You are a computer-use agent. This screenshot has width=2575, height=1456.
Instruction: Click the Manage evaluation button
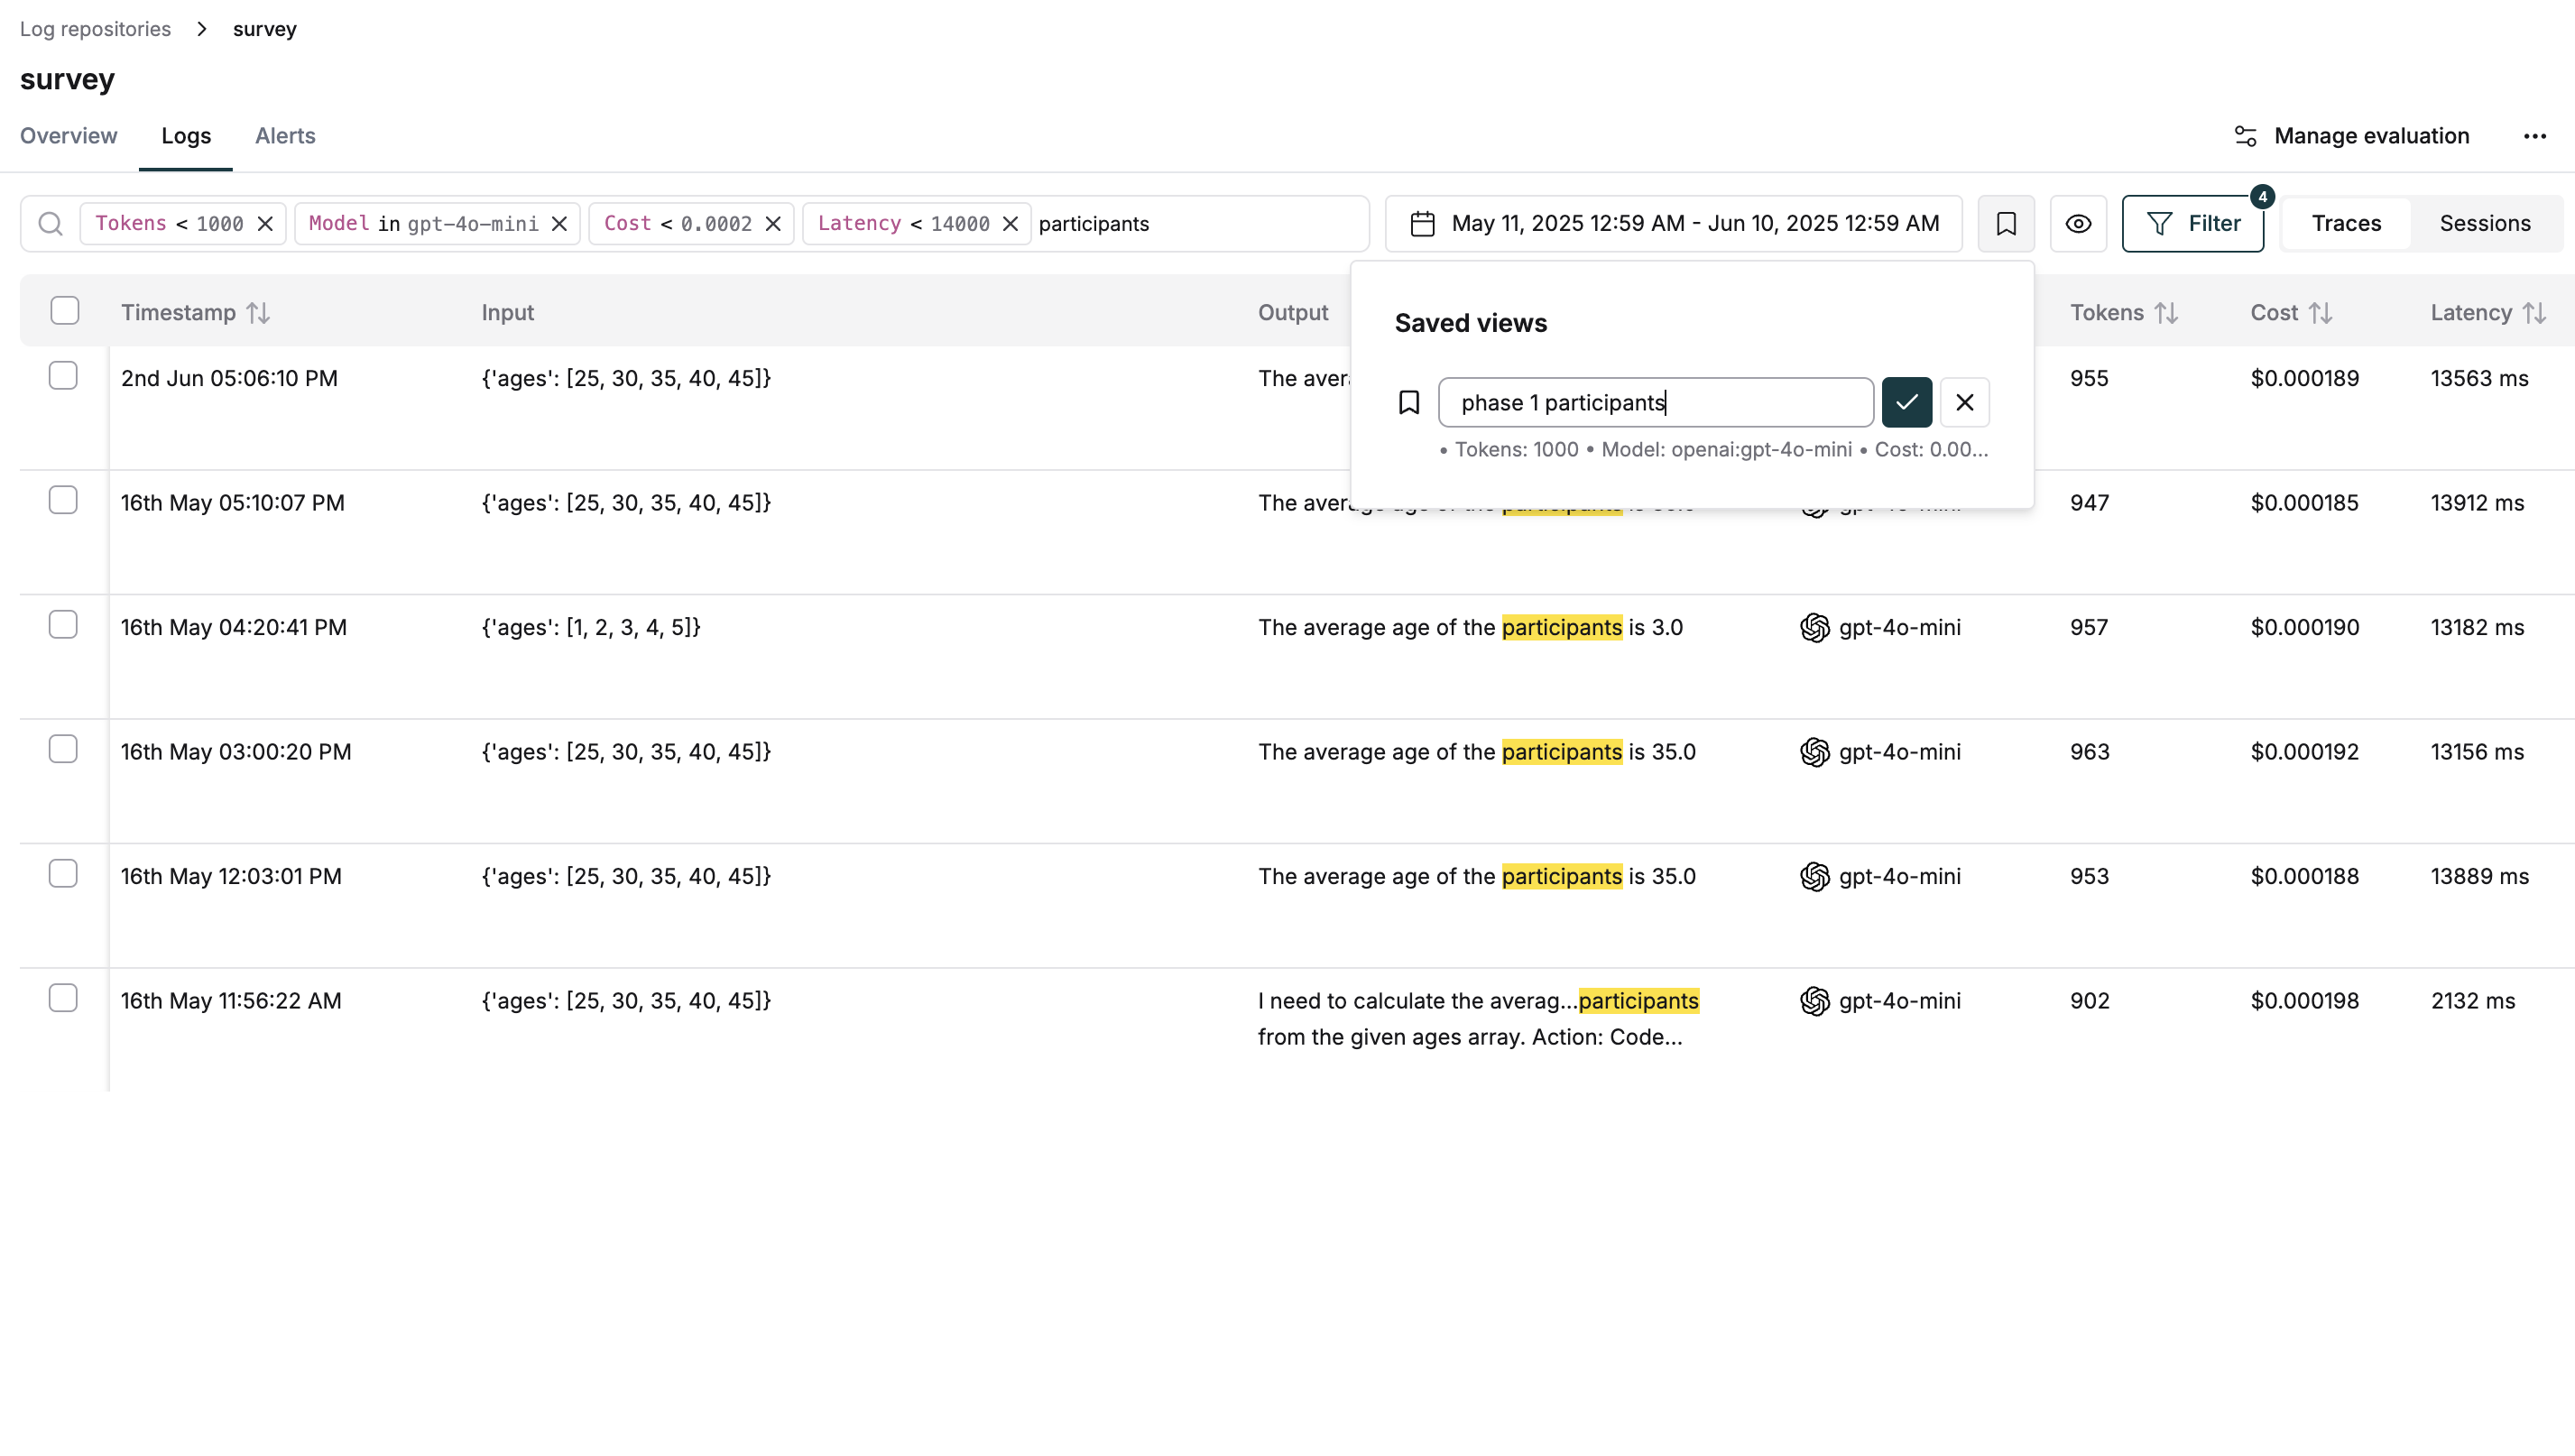pyautogui.click(x=2351, y=136)
